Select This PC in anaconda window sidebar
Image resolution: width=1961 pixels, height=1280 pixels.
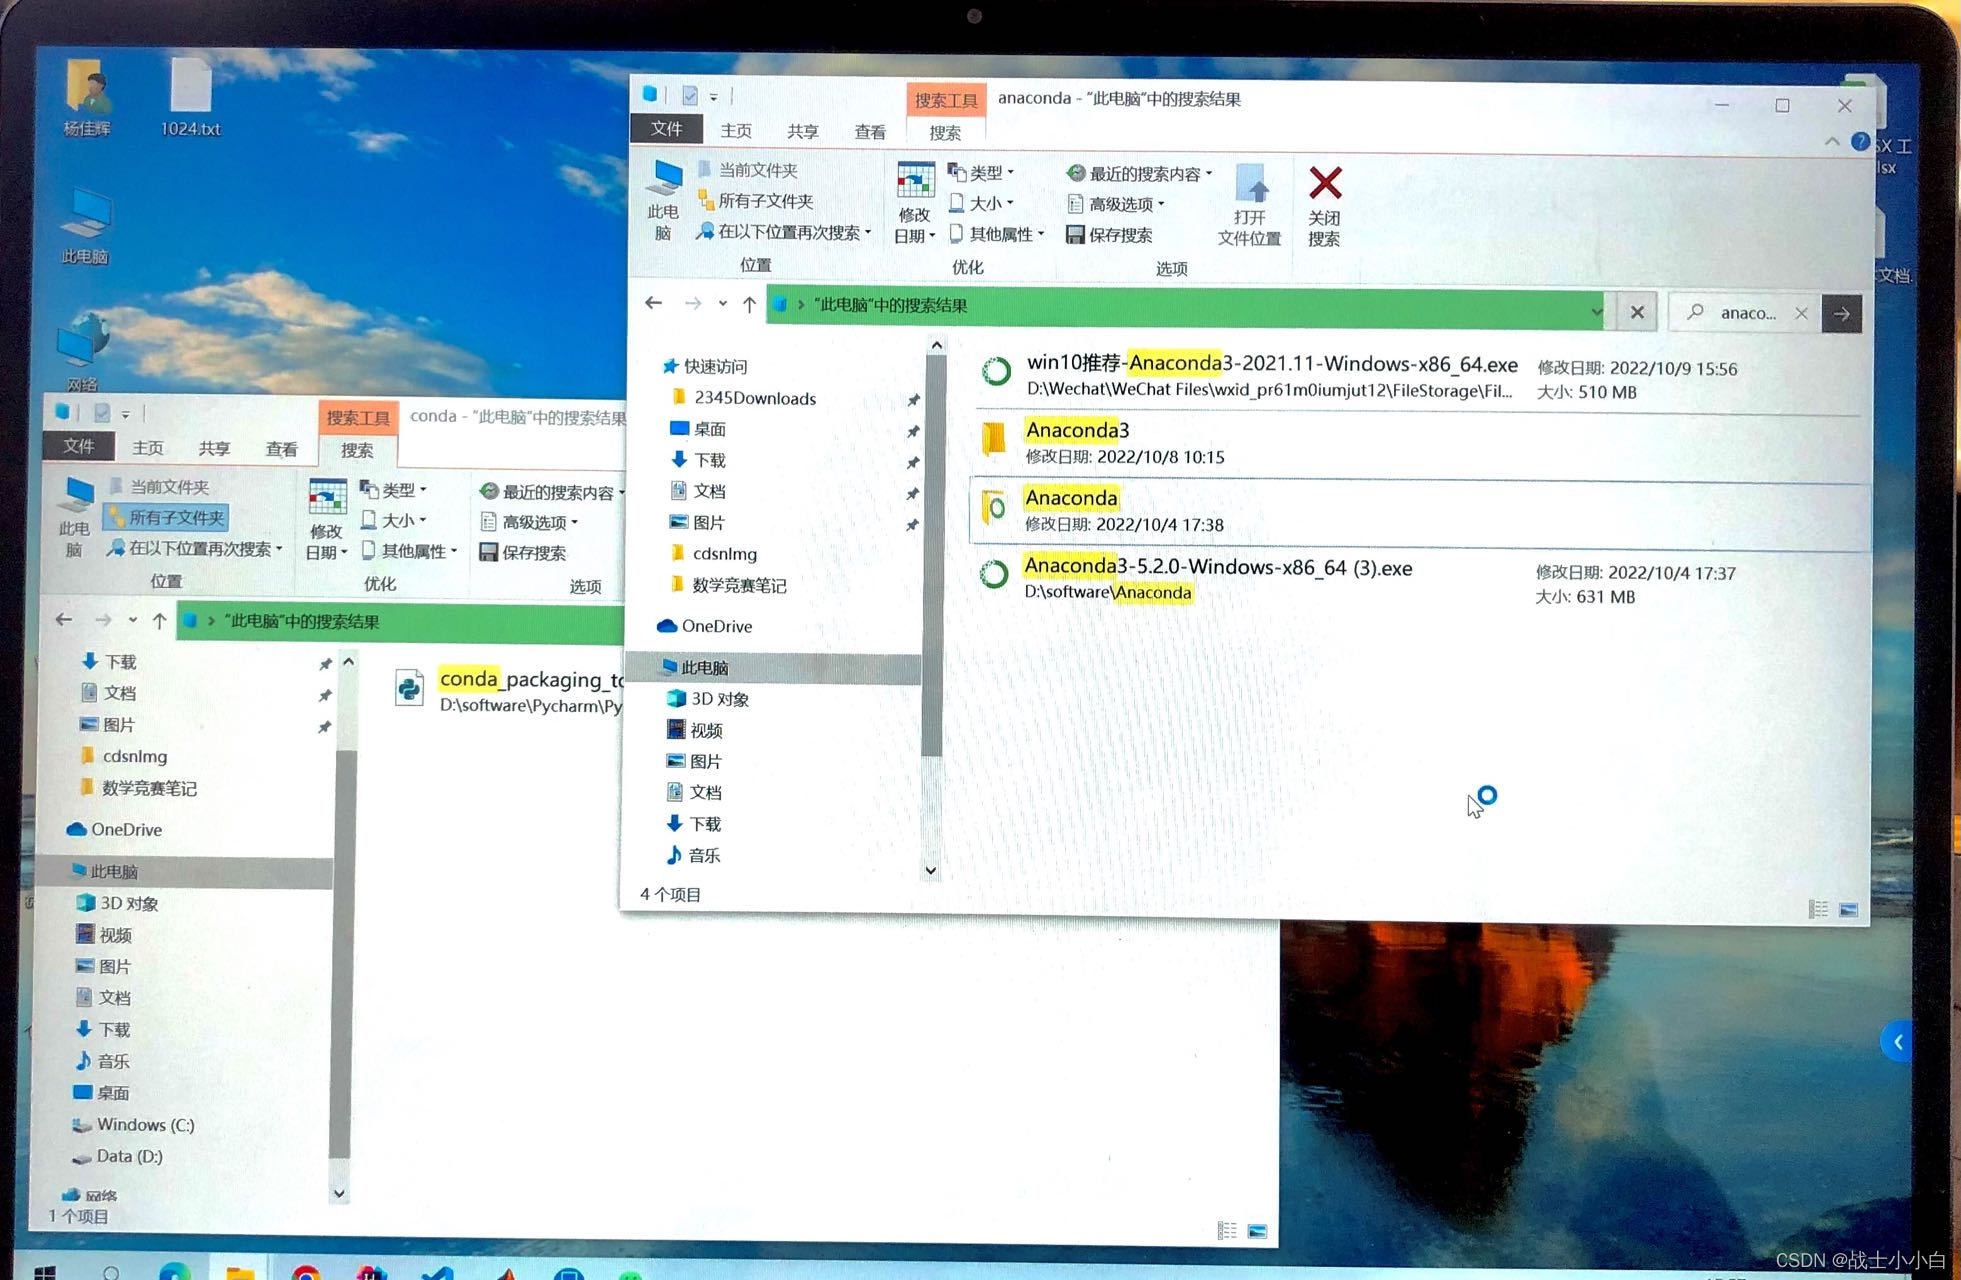pos(772,668)
